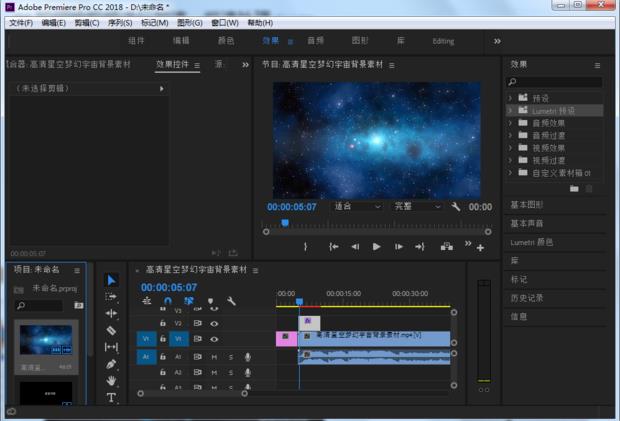Click the timeline wrench settings icon
This screenshot has height=421, width=620.
pyautogui.click(x=231, y=301)
